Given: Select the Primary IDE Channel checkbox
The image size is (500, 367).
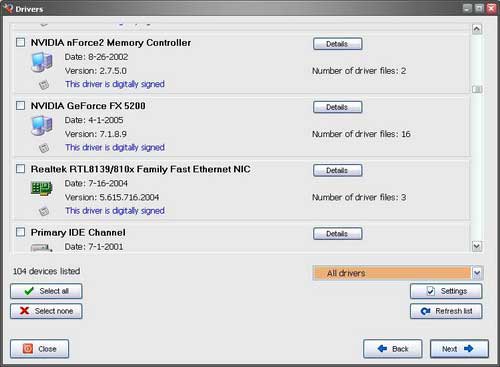Looking at the screenshot, I should [21, 232].
